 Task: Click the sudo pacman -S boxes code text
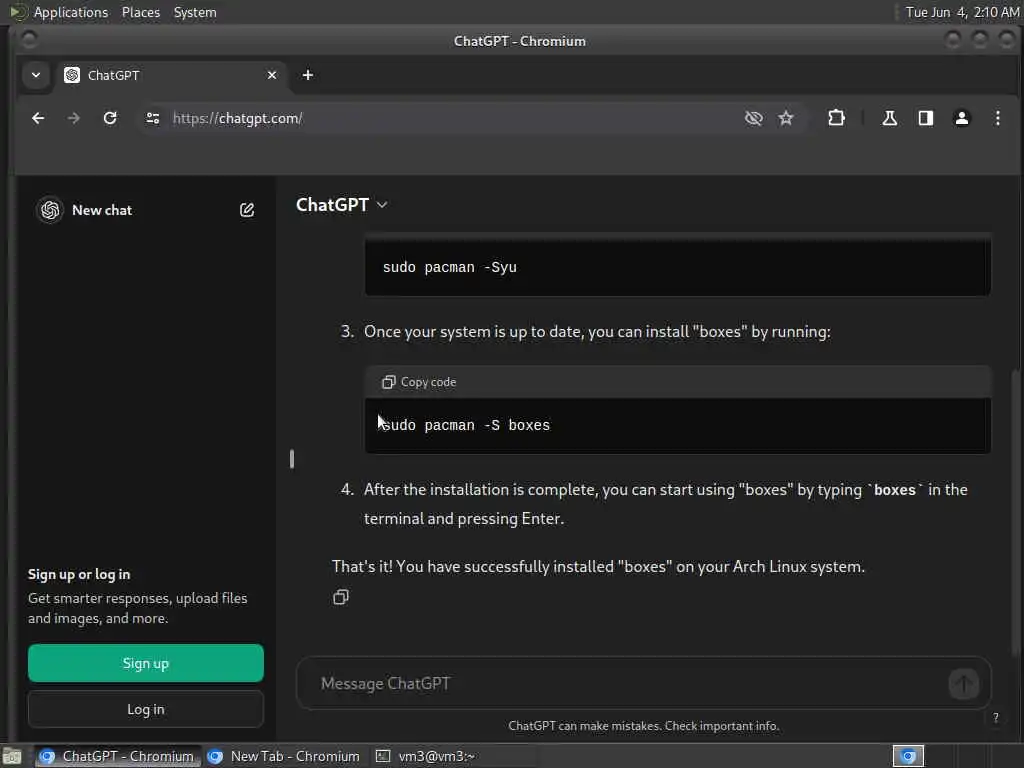[x=466, y=426]
